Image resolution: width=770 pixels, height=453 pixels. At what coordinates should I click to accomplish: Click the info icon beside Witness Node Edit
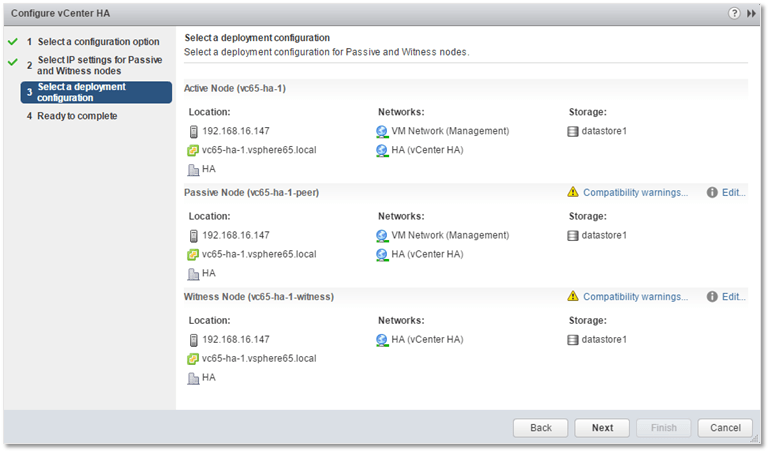click(712, 297)
